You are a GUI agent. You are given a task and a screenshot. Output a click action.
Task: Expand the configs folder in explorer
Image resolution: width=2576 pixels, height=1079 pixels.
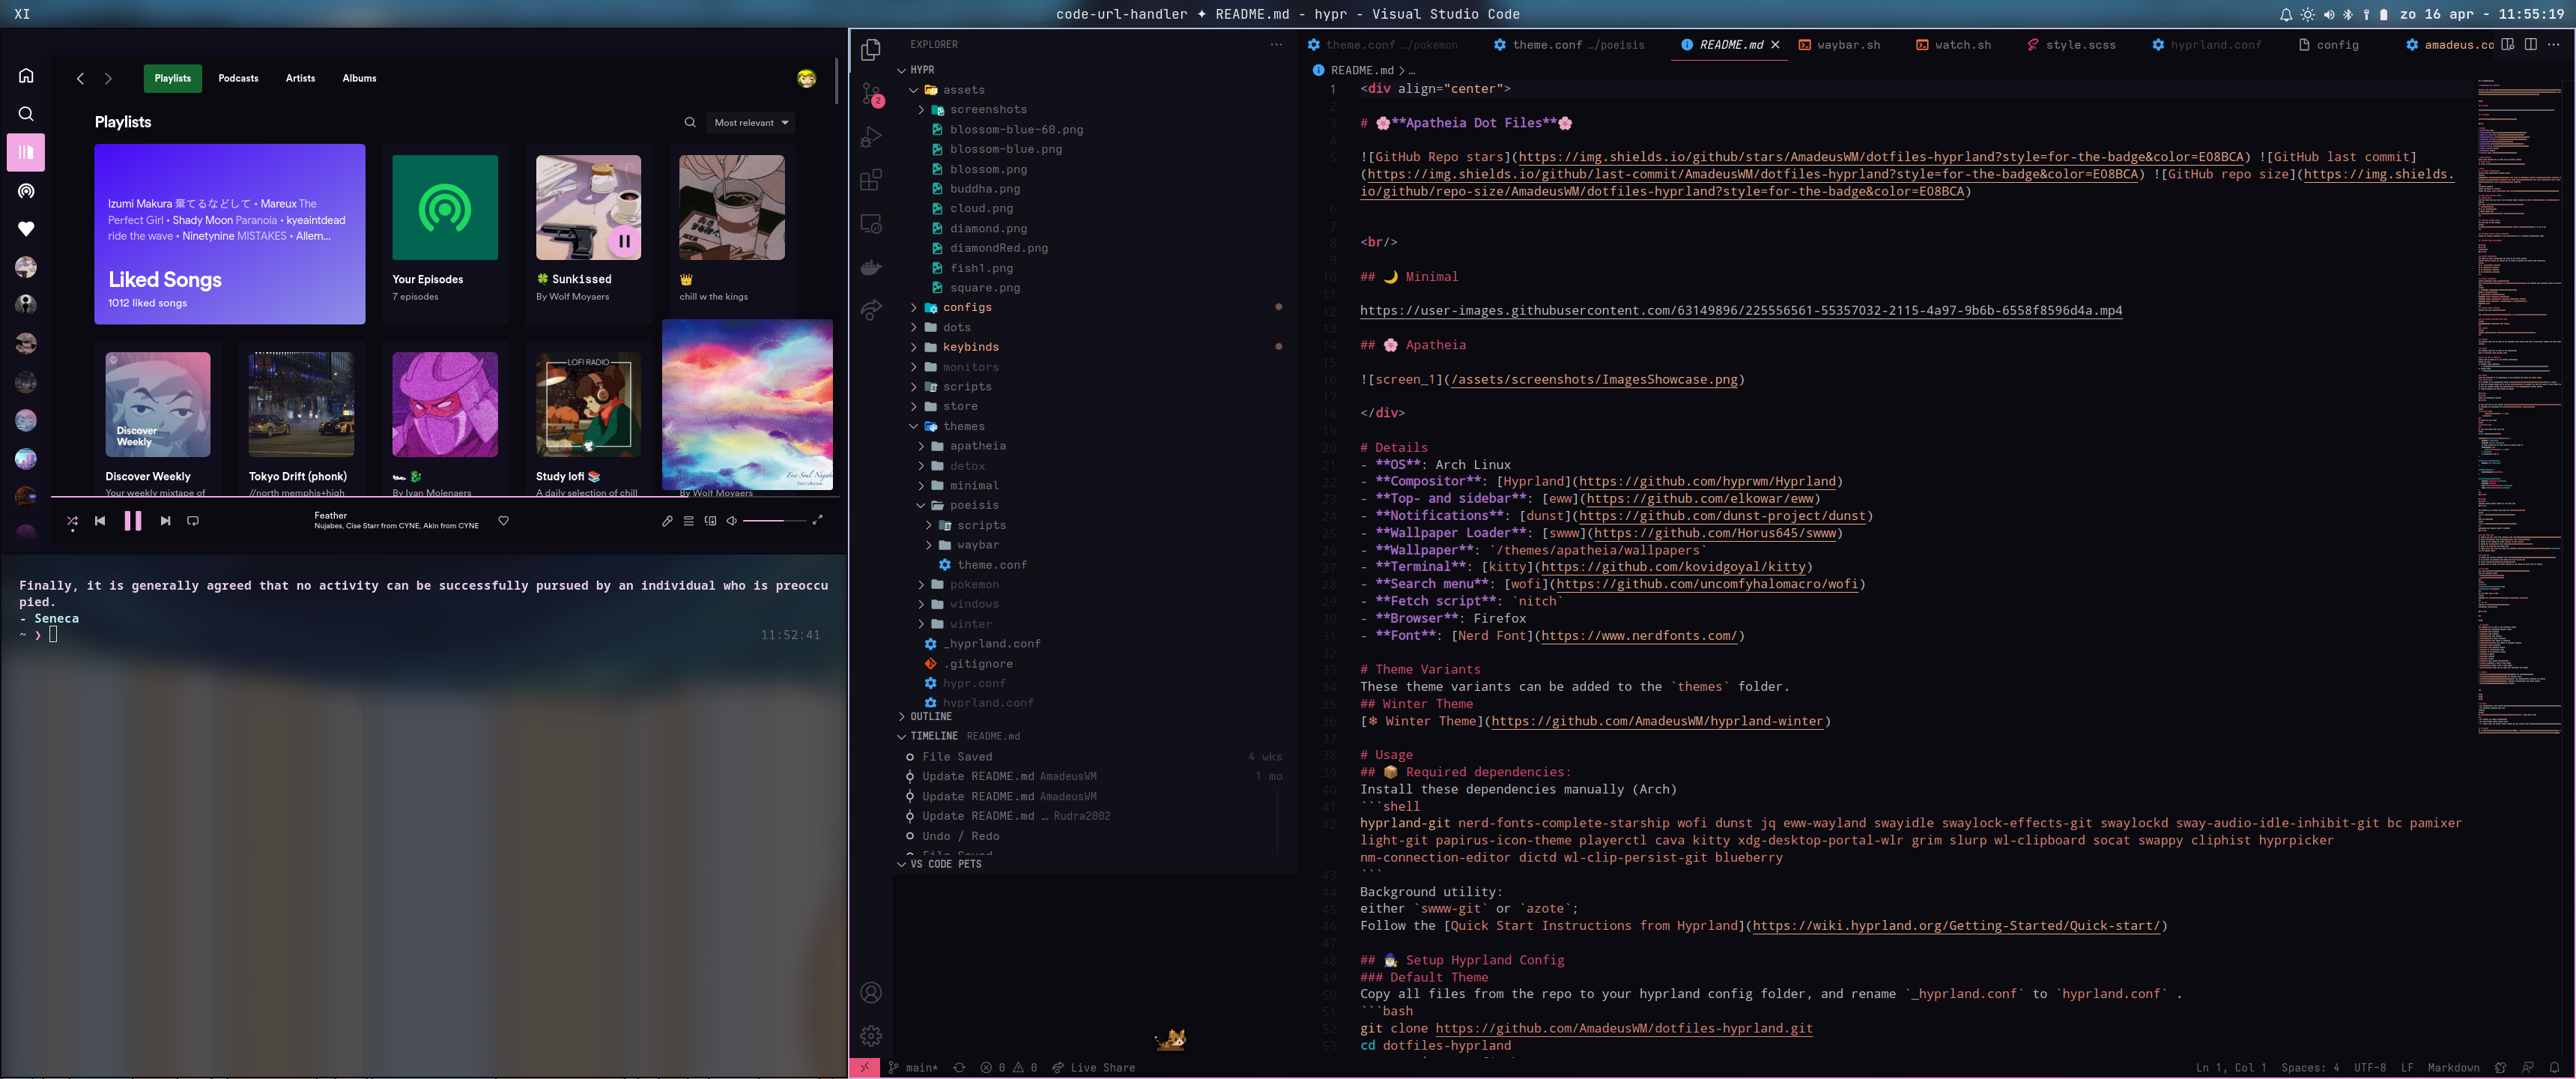pyautogui.click(x=966, y=307)
